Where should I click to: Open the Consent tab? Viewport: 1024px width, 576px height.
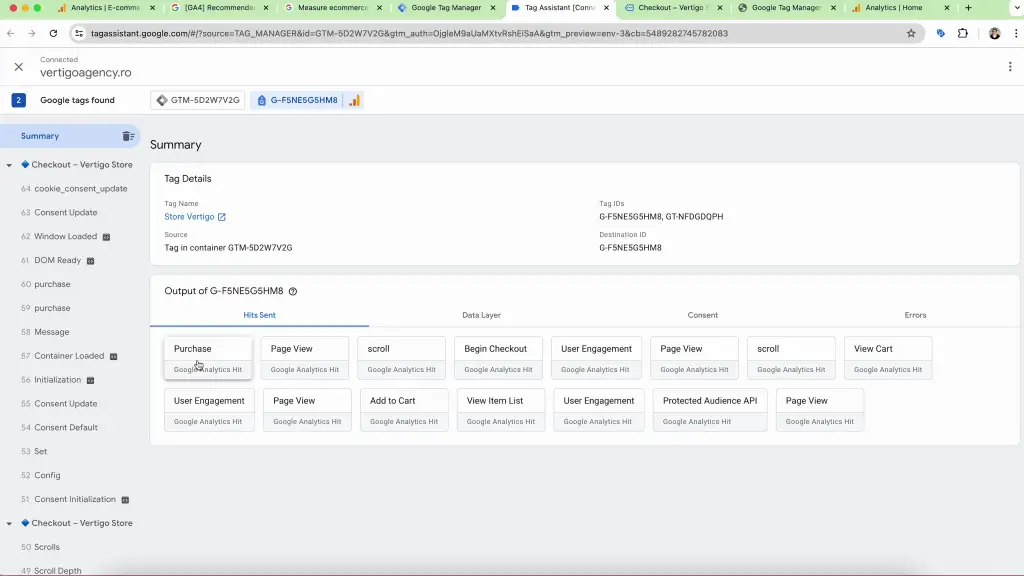(x=702, y=315)
